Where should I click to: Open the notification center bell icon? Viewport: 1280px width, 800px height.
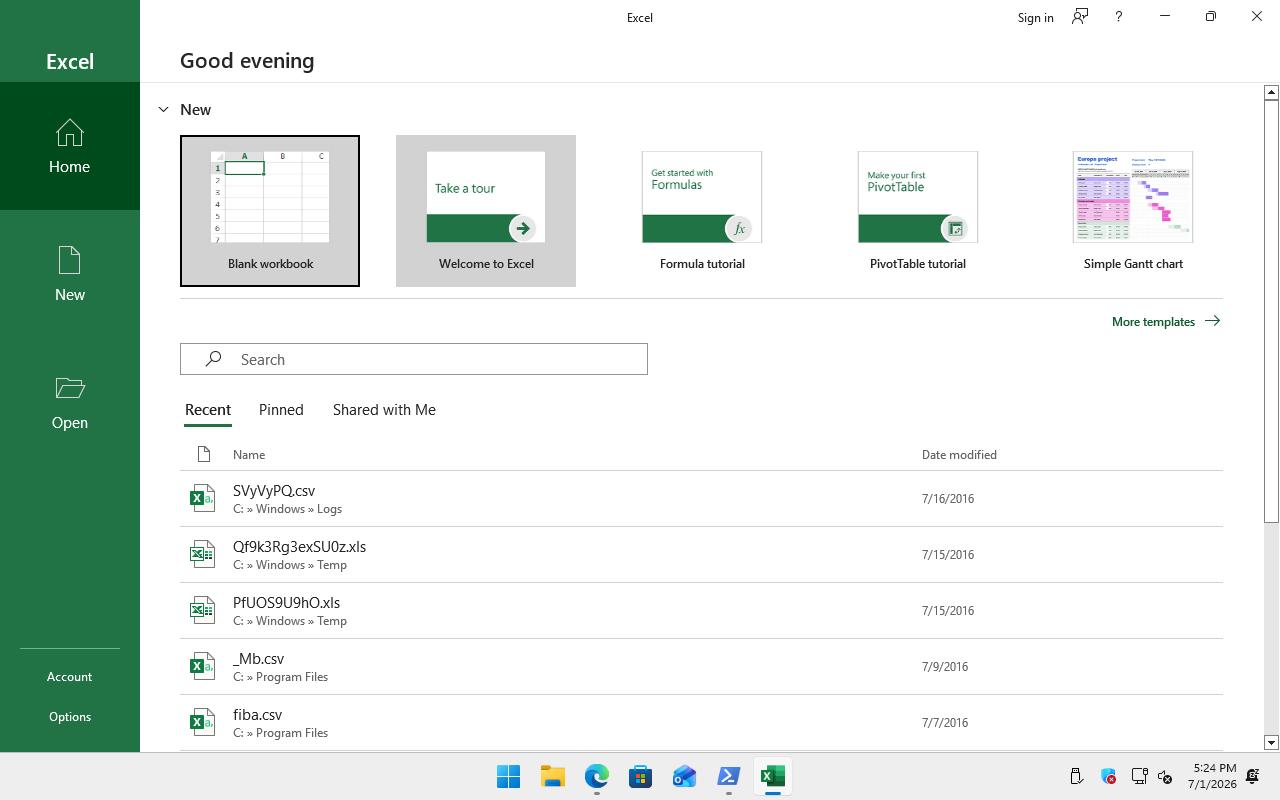click(x=1252, y=776)
